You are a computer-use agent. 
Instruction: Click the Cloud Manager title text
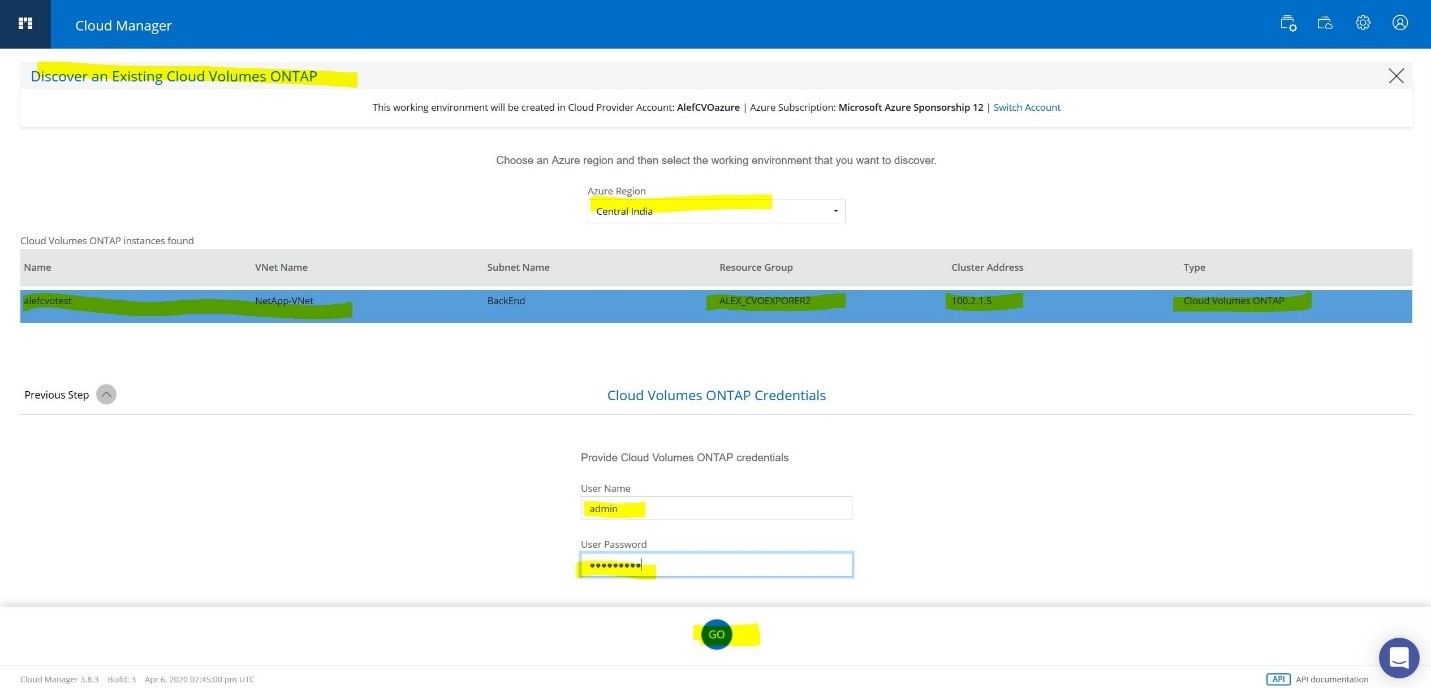click(123, 26)
